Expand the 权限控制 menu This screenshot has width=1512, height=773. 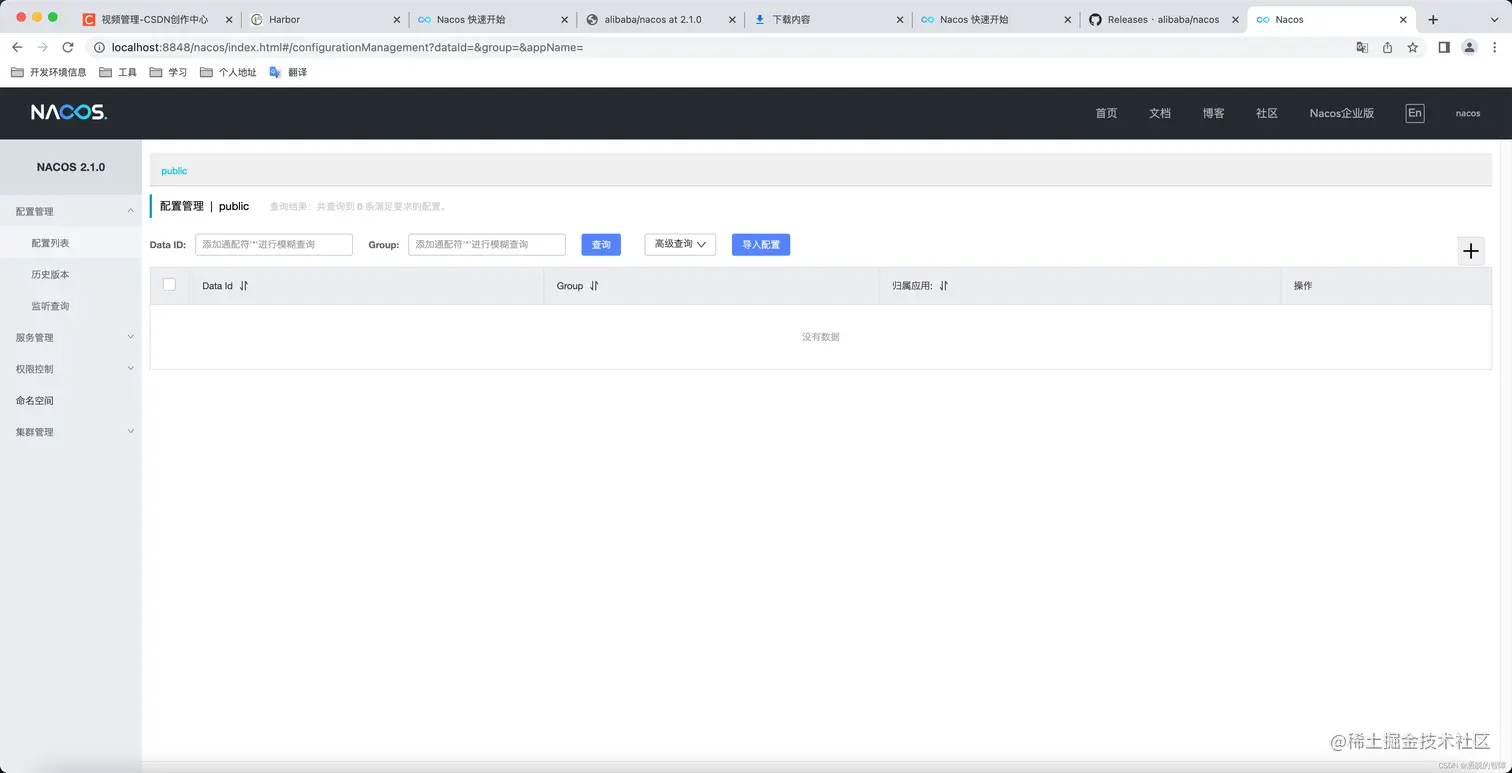click(x=70, y=369)
